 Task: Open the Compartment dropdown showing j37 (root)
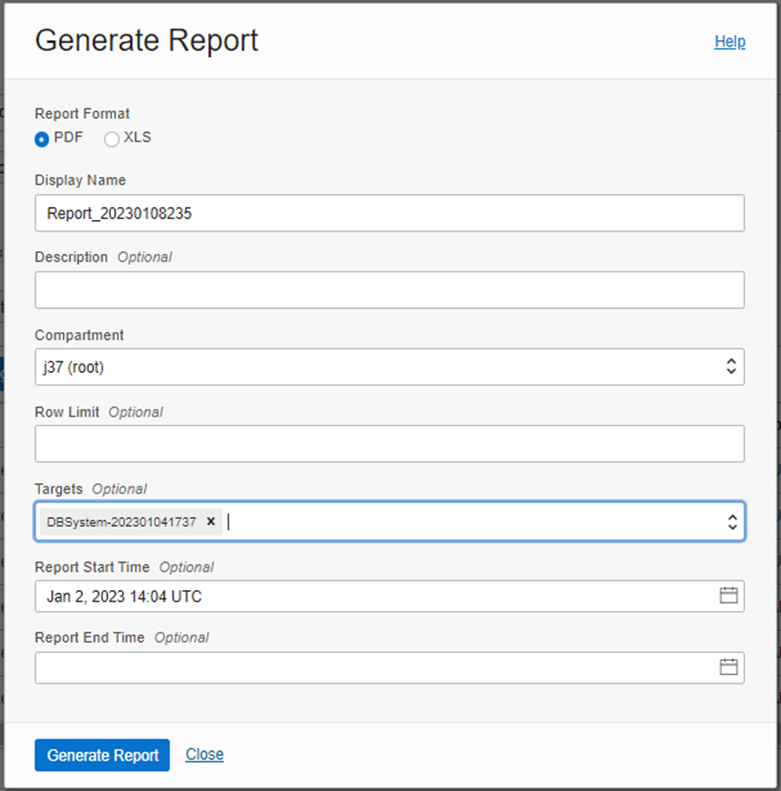coord(389,367)
